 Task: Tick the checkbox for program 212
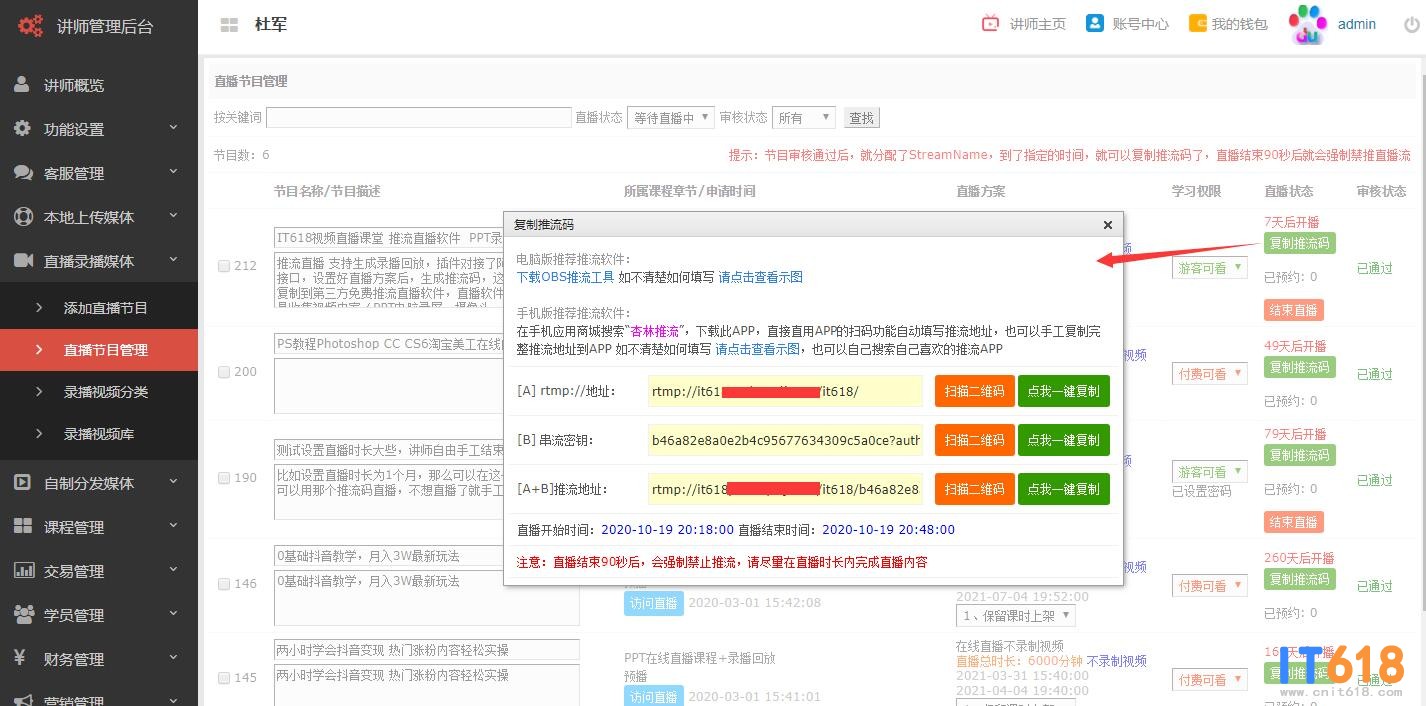coord(224,266)
